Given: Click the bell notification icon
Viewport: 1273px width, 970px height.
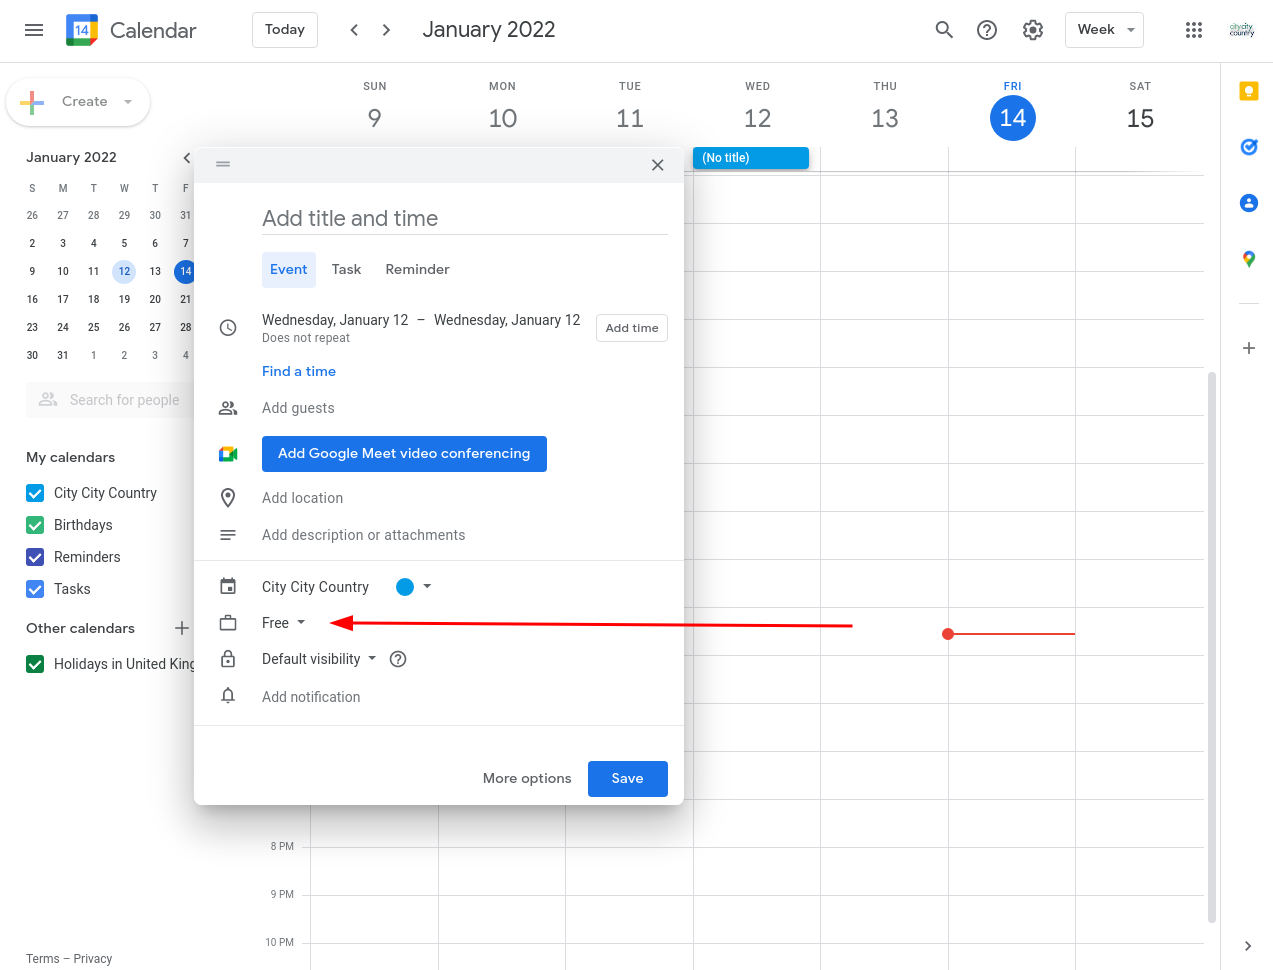Looking at the screenshot, I should (x=228, y=696).
